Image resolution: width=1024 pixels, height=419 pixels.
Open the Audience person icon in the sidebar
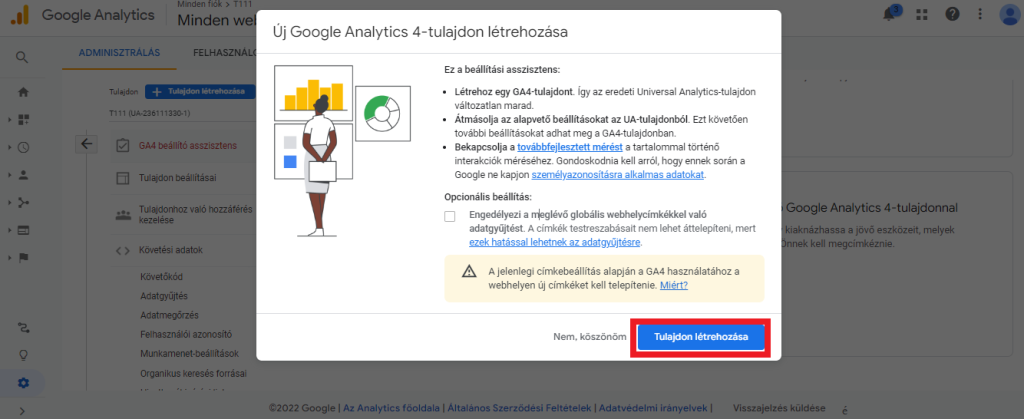24,174
